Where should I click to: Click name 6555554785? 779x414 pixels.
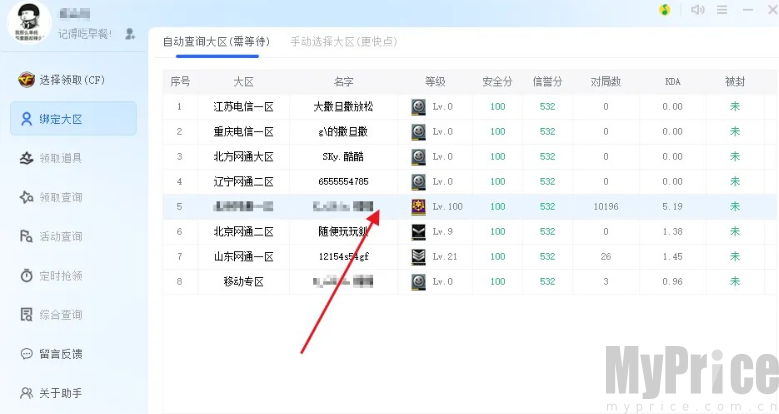[x=343, y=181]
